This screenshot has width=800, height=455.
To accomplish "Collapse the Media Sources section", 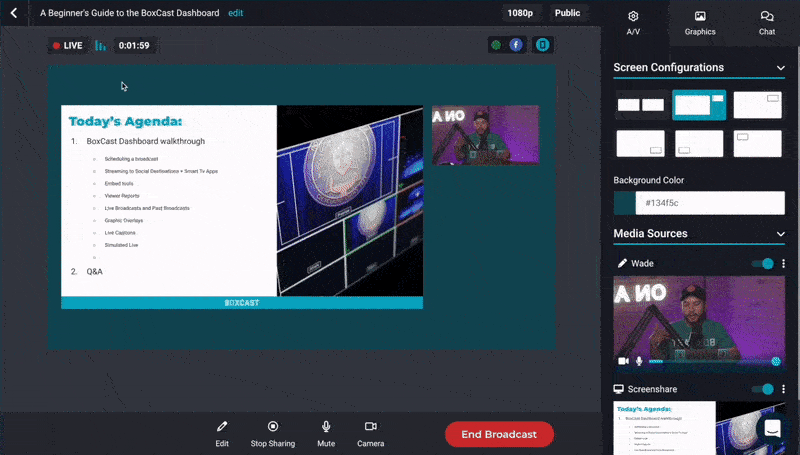I will tap(780, 234).
